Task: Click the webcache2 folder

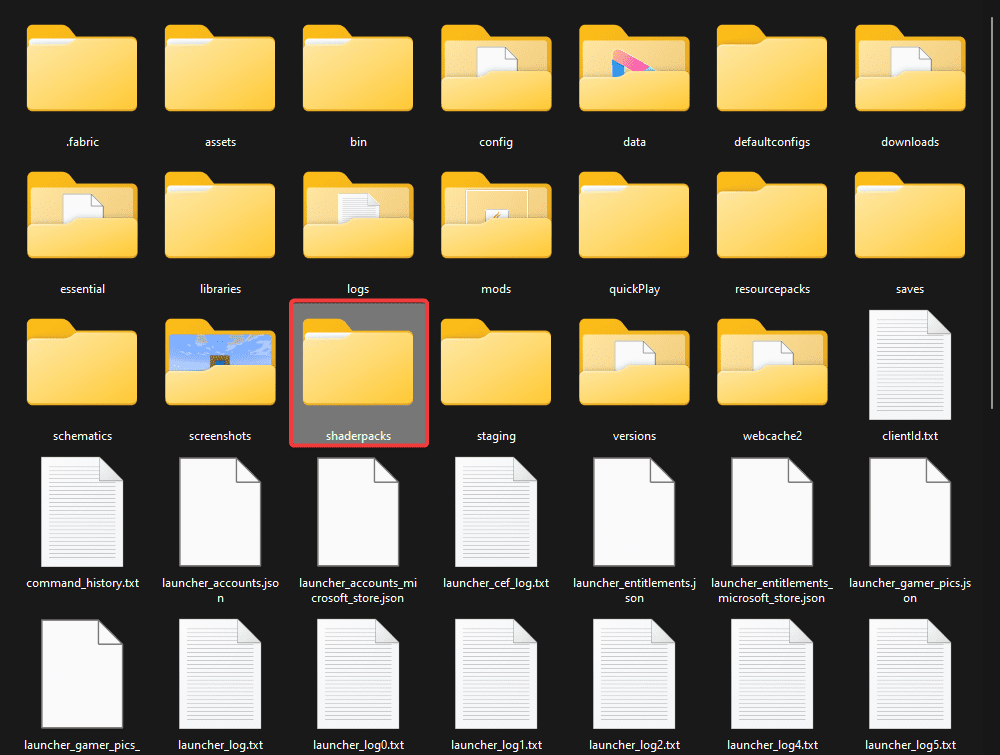Action: pyautogui.click(x=772, y=365)
